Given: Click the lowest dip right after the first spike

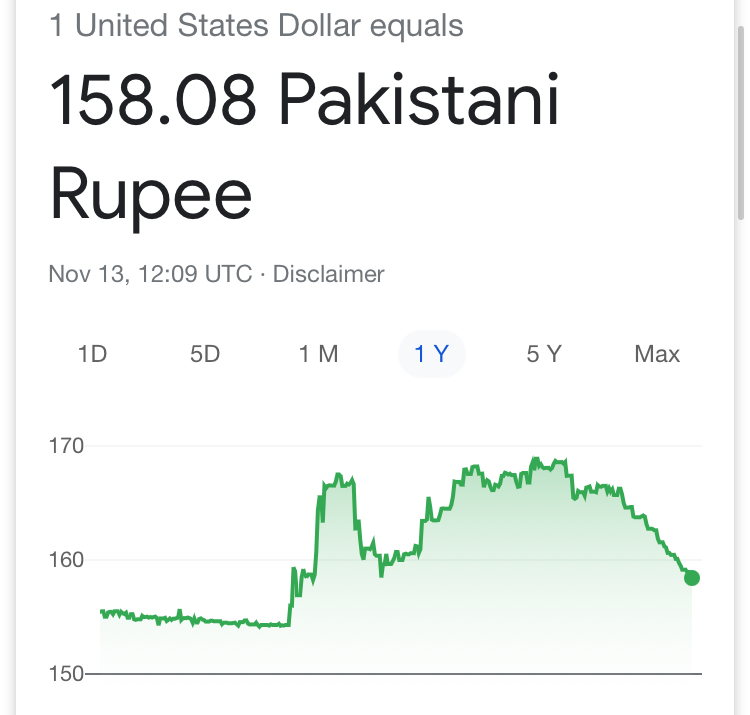Looking at the screenshot, I should tap(381, 575).
